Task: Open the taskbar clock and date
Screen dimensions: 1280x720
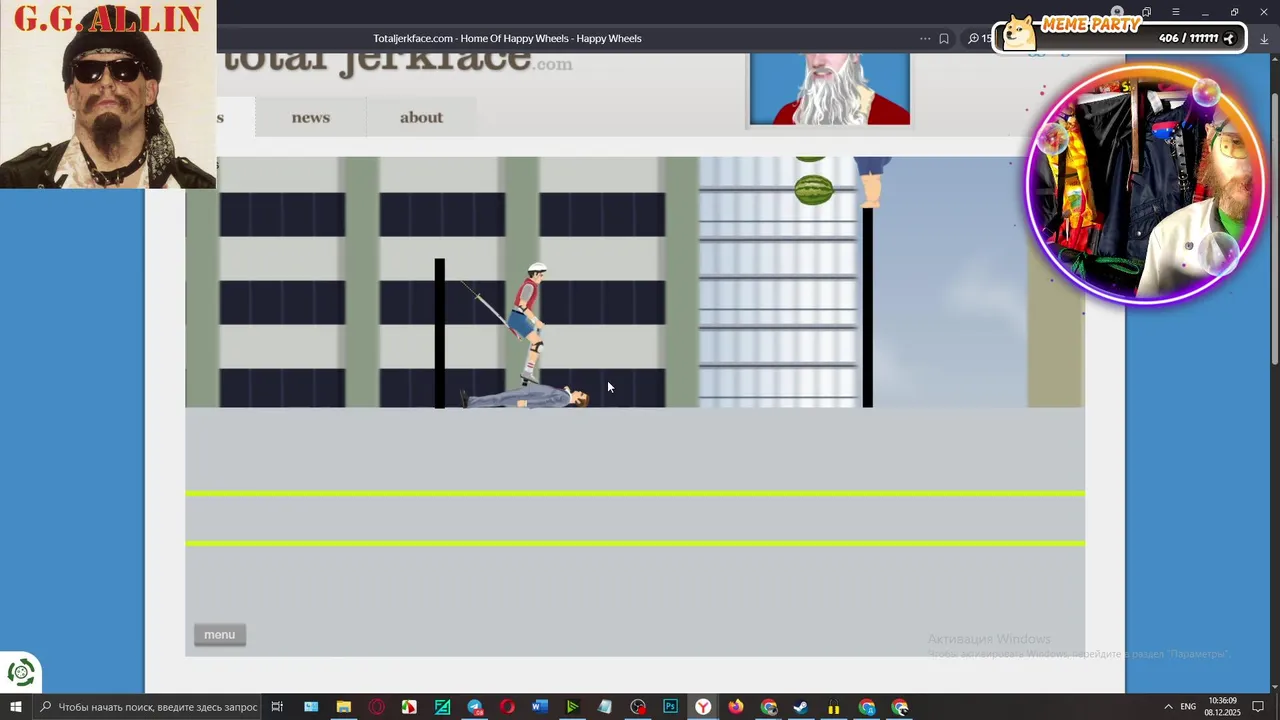Action: pos(1222,707)
